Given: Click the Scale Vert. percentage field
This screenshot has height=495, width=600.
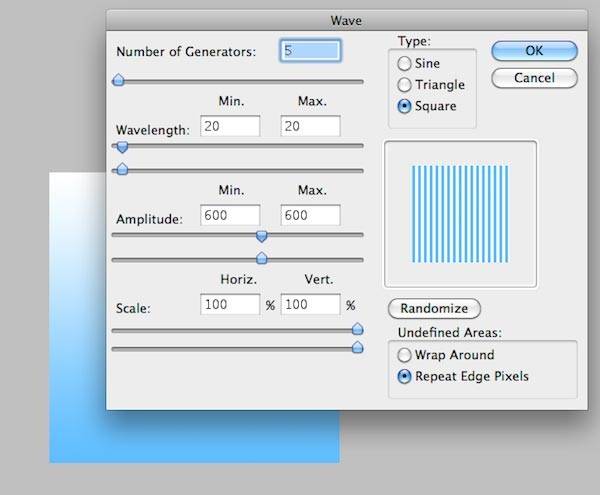Looking at the screenshot, I should [x=311, y=304].
